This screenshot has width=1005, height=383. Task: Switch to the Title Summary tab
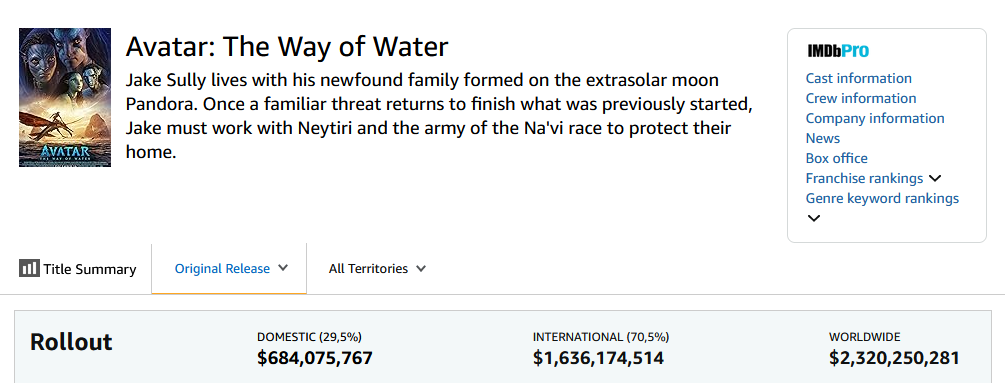pos(78,269)
